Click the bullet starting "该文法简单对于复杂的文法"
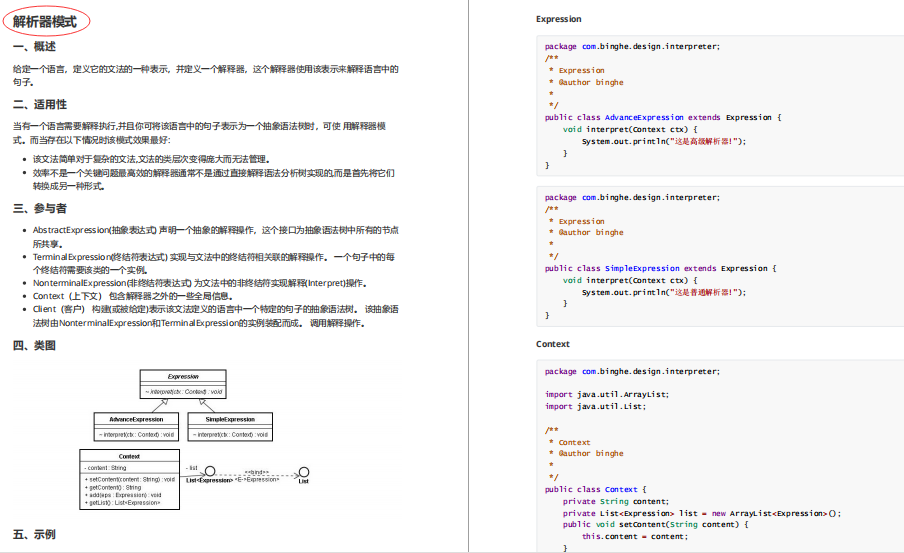 pyautogui.click(x=151, y=159)
